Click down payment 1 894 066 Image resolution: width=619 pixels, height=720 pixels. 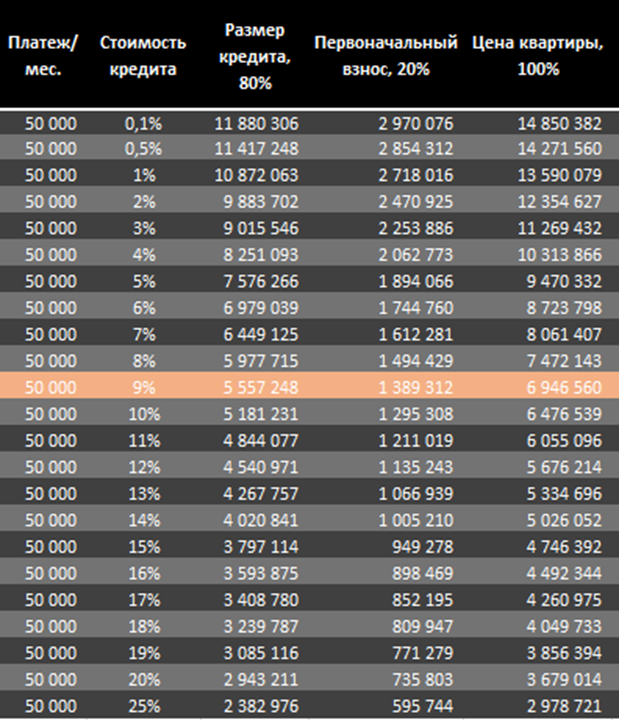(x=416, y=281)
